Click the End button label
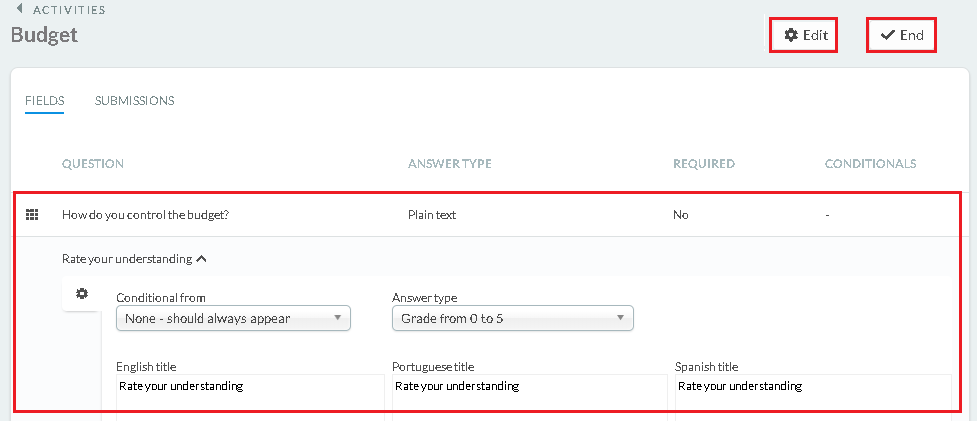 (912, 35)
